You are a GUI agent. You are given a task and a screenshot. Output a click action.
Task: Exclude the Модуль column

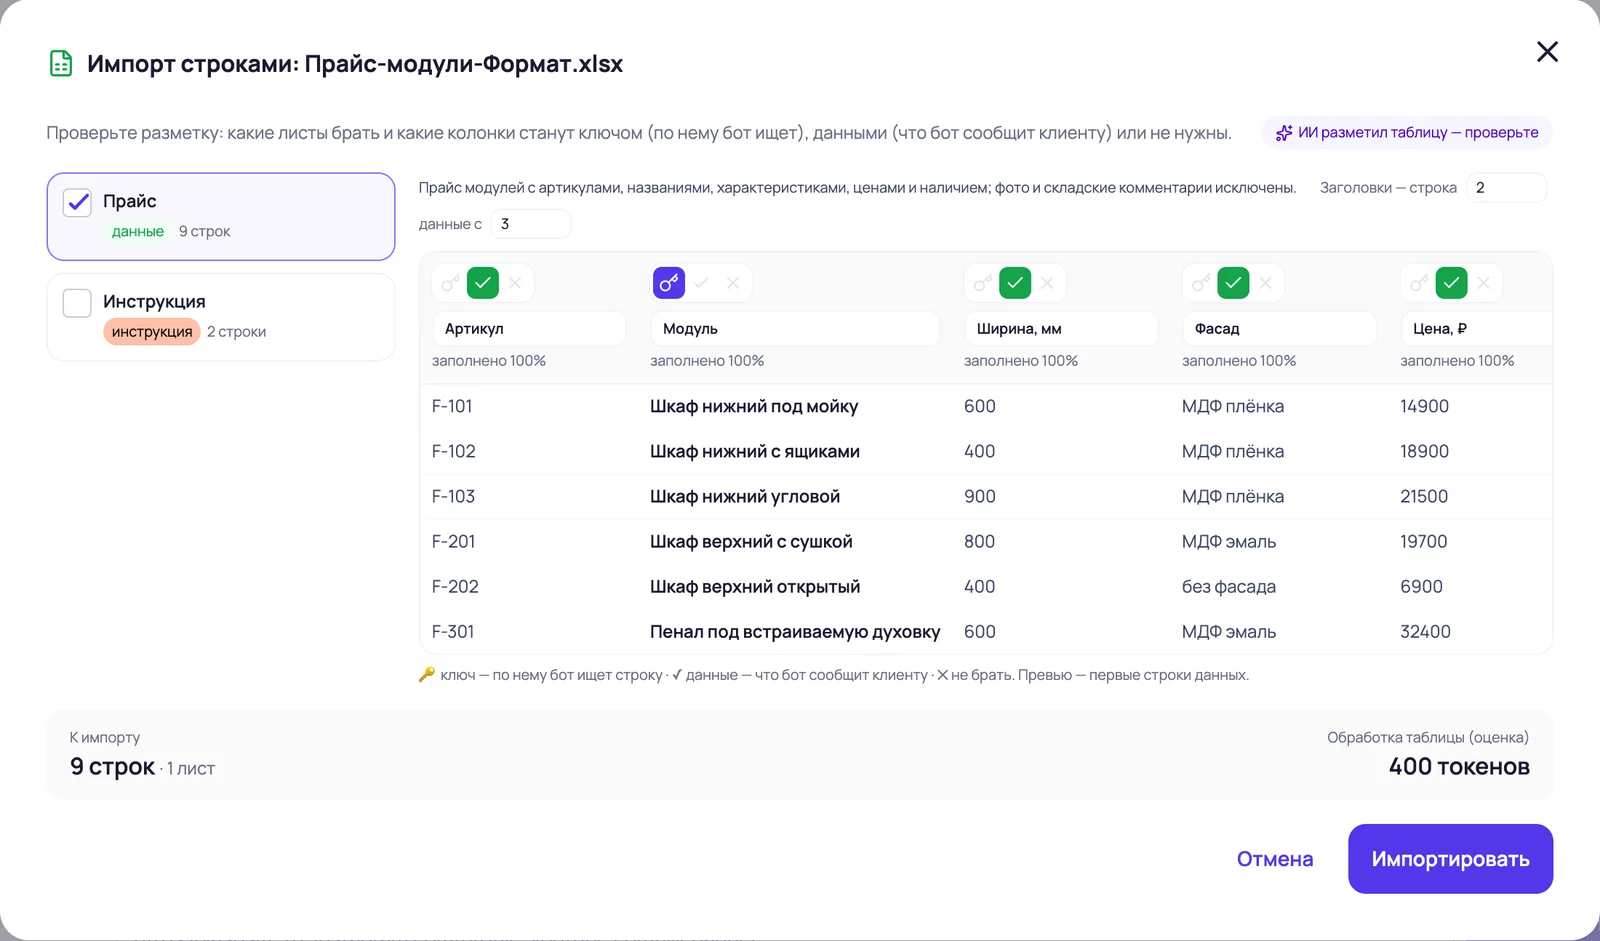(x=733, y=283)
